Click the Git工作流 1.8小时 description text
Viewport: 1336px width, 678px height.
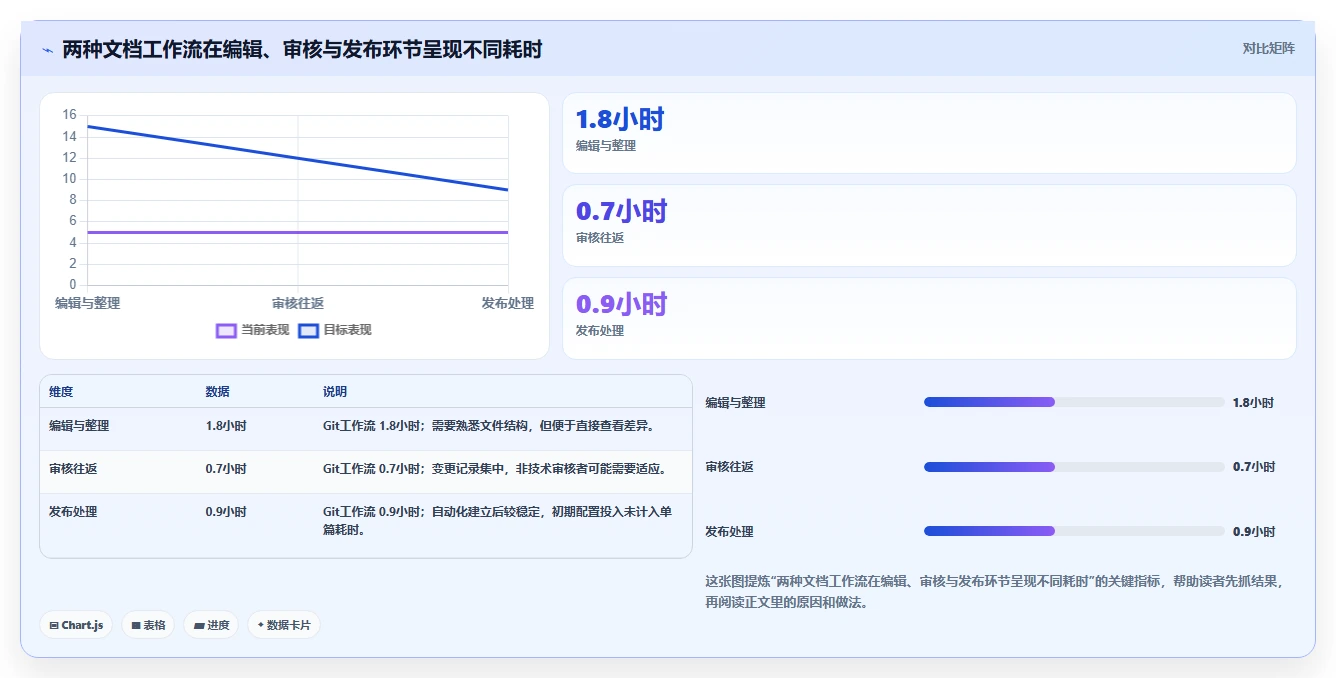[488, 426]
